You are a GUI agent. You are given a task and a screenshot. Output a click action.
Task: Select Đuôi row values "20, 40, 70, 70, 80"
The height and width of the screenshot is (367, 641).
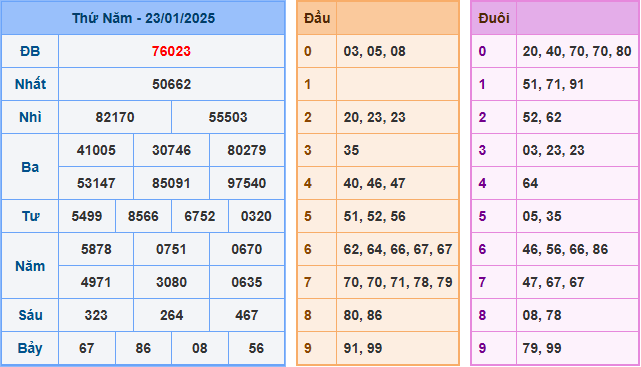(x=577, y=51)
